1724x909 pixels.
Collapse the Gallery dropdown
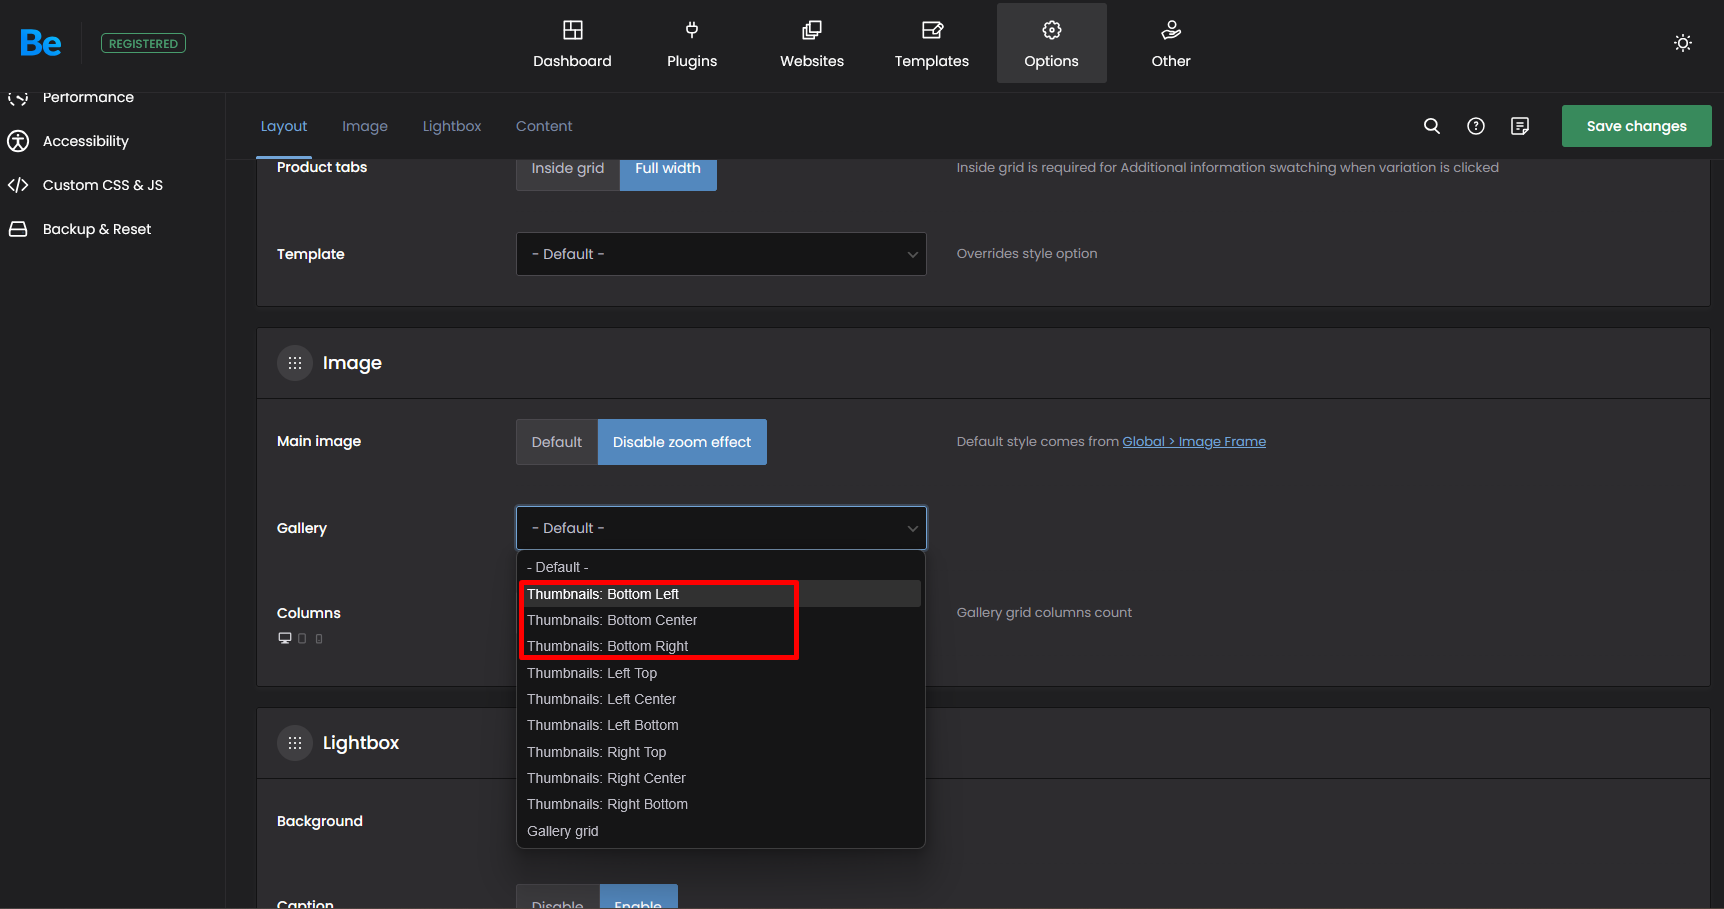tap(721, 528)
